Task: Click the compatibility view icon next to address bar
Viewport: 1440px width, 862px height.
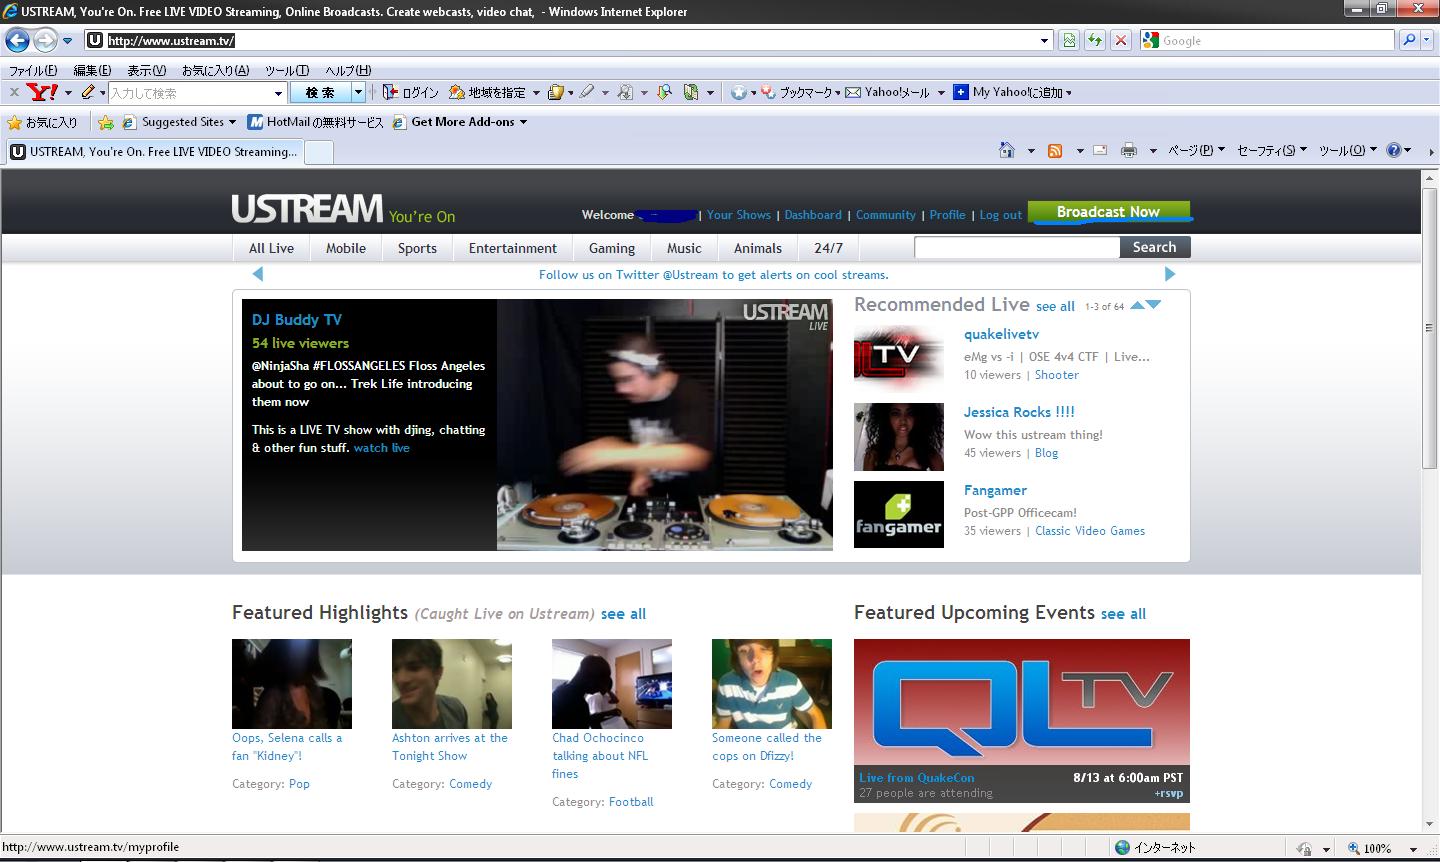Action: tap(1069, 41)
